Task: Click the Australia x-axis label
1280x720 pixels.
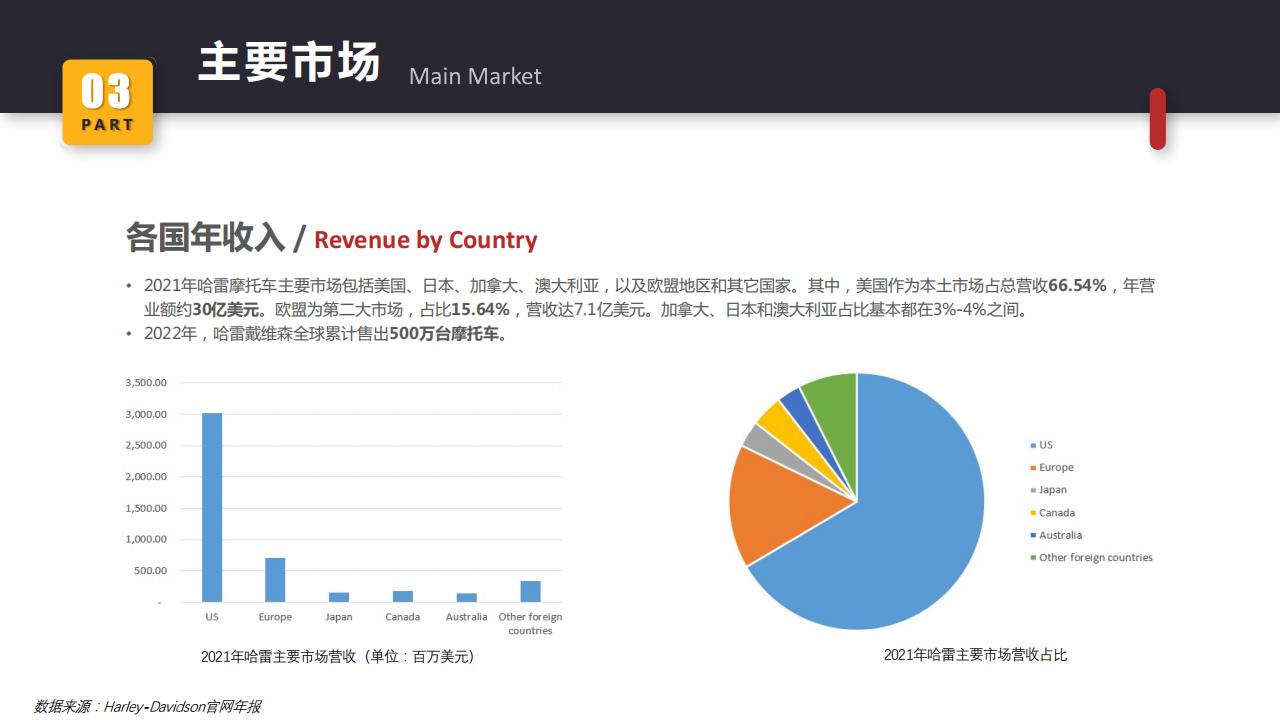Action: [467, 617]
